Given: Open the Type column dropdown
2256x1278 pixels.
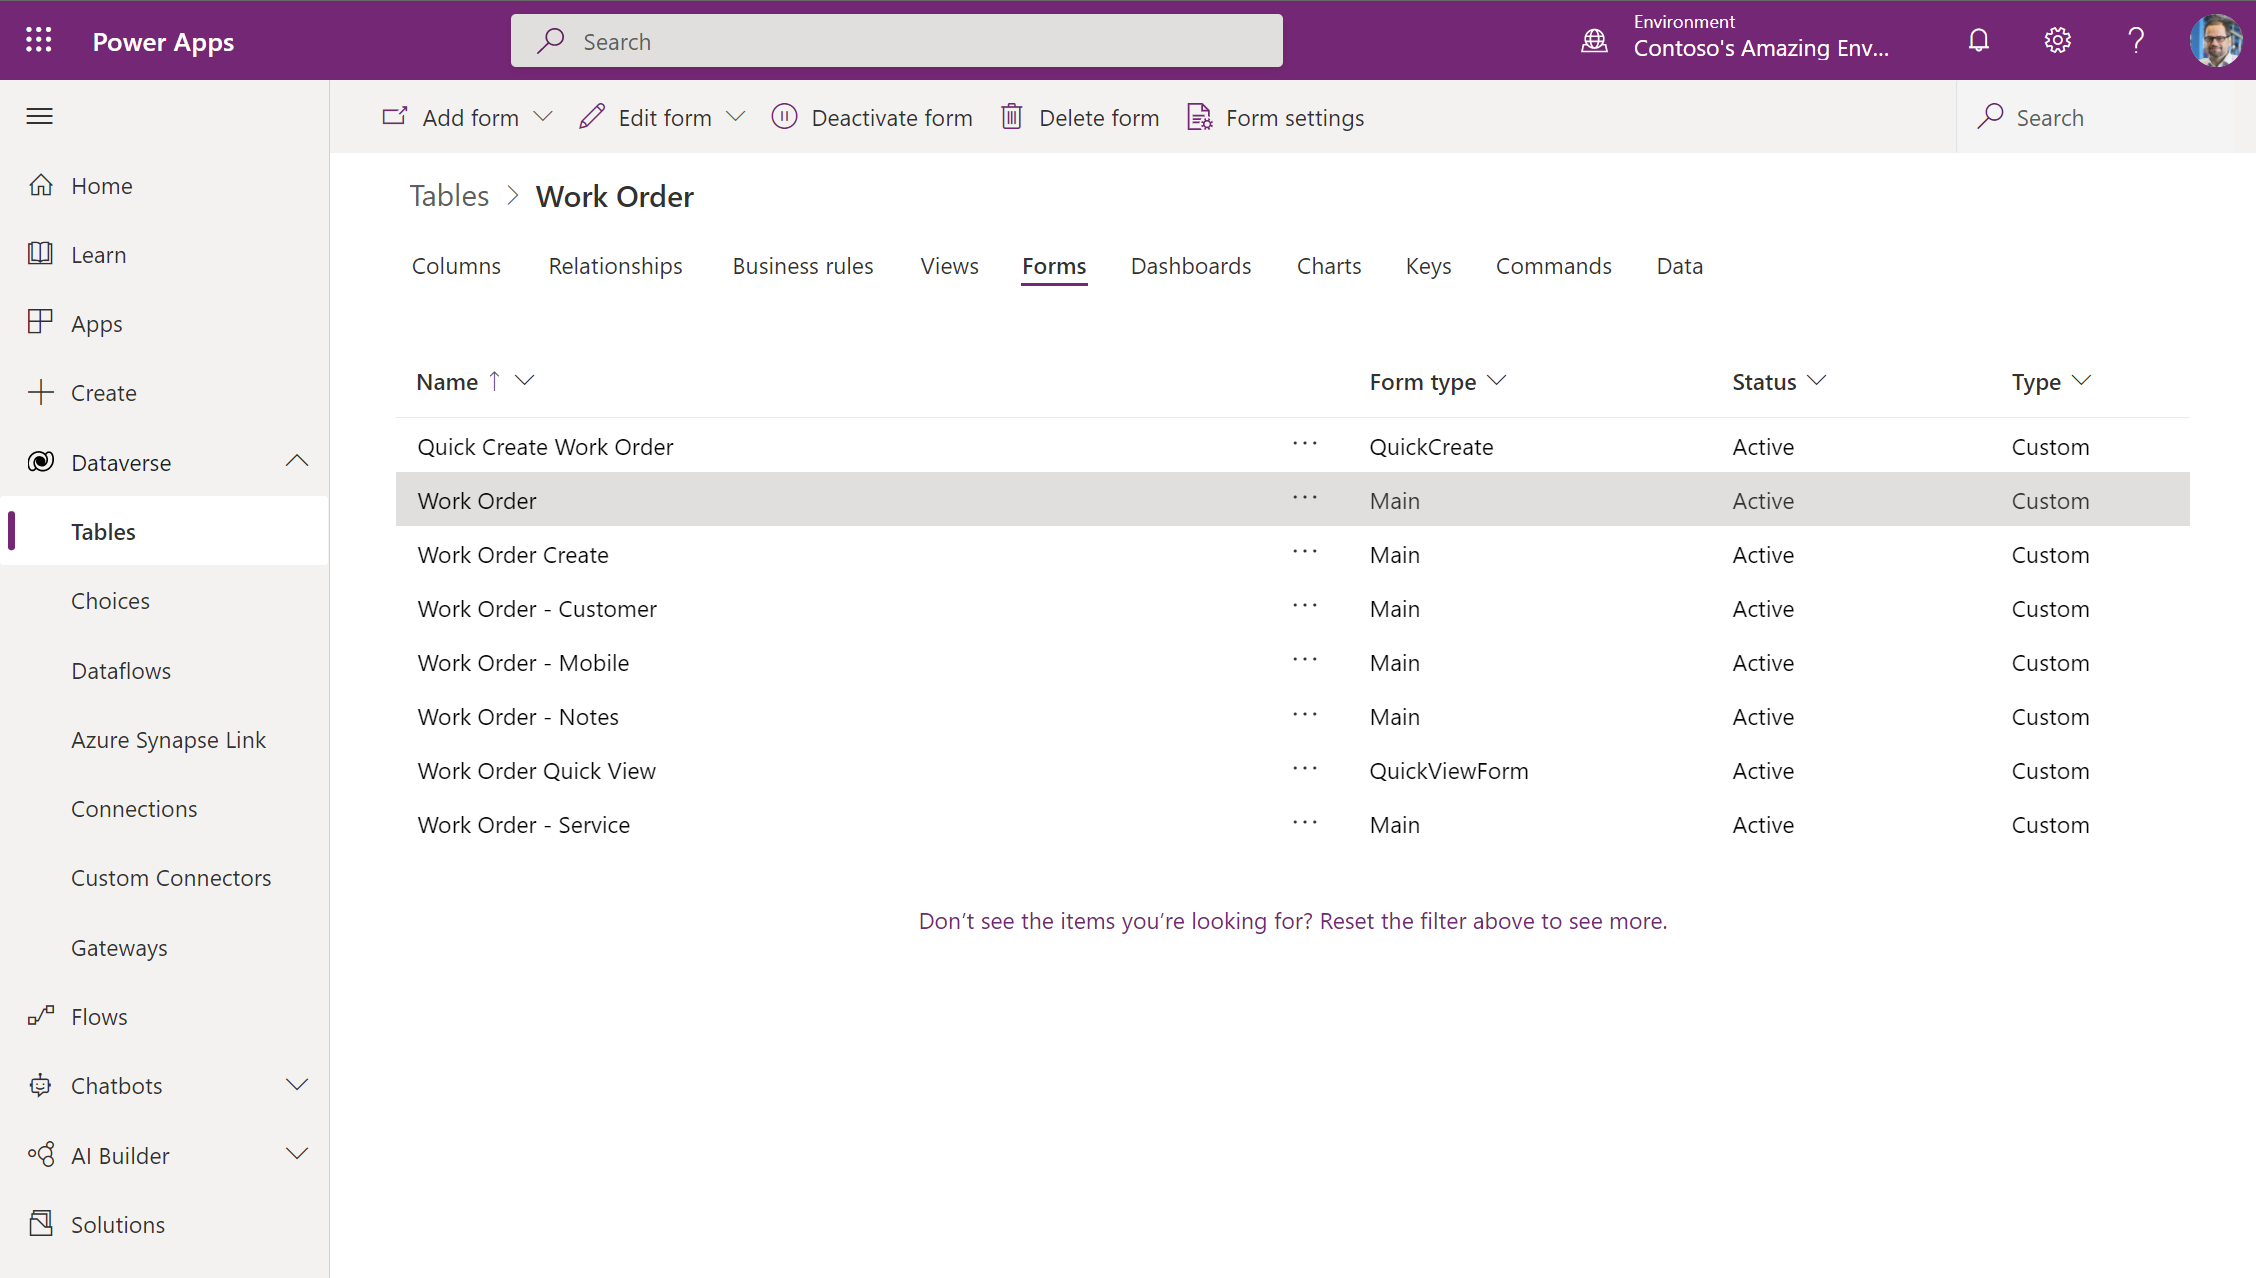Looking at the screenshot, I should pos(2082,381).
